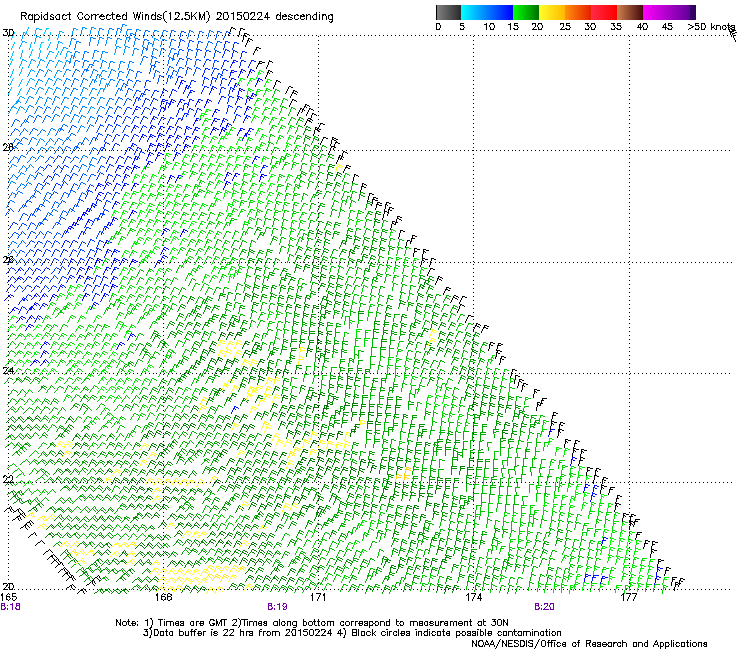Click the title 'Rapidscat Corrected Winds(12.5KM) 20150224 descending'
The width and height of the screenshot is (740, 650).
(177, 17)
